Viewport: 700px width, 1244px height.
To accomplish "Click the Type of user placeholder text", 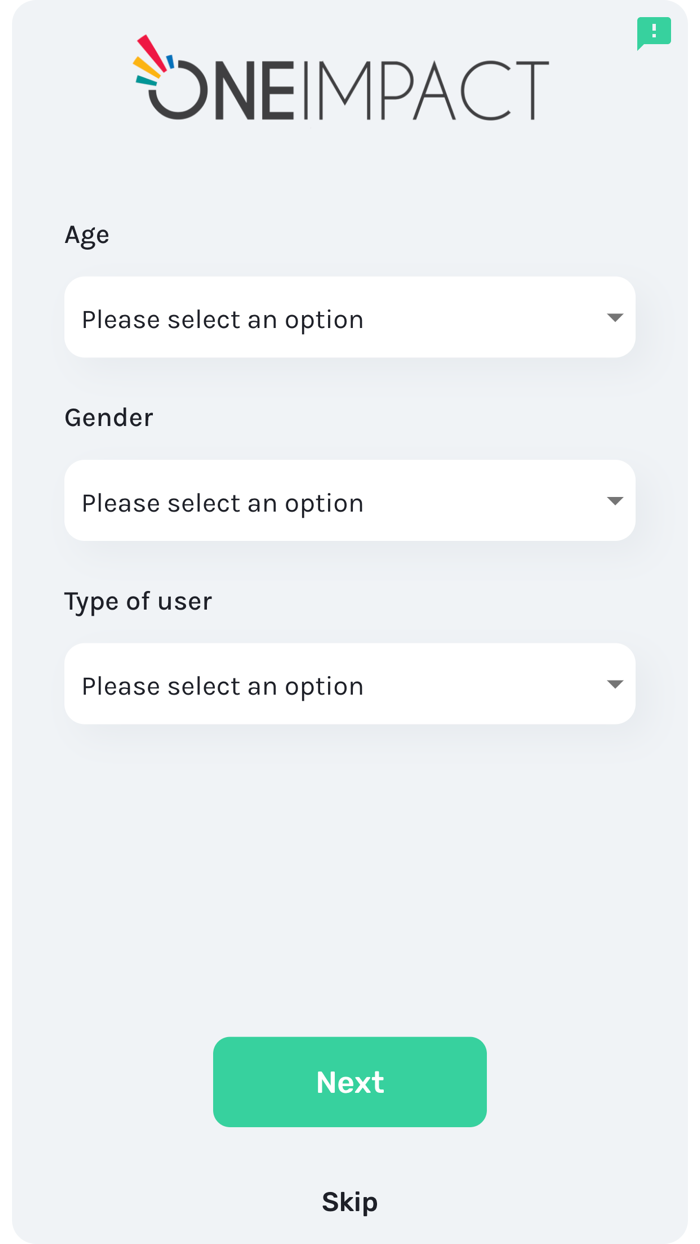I will point(222,686).
